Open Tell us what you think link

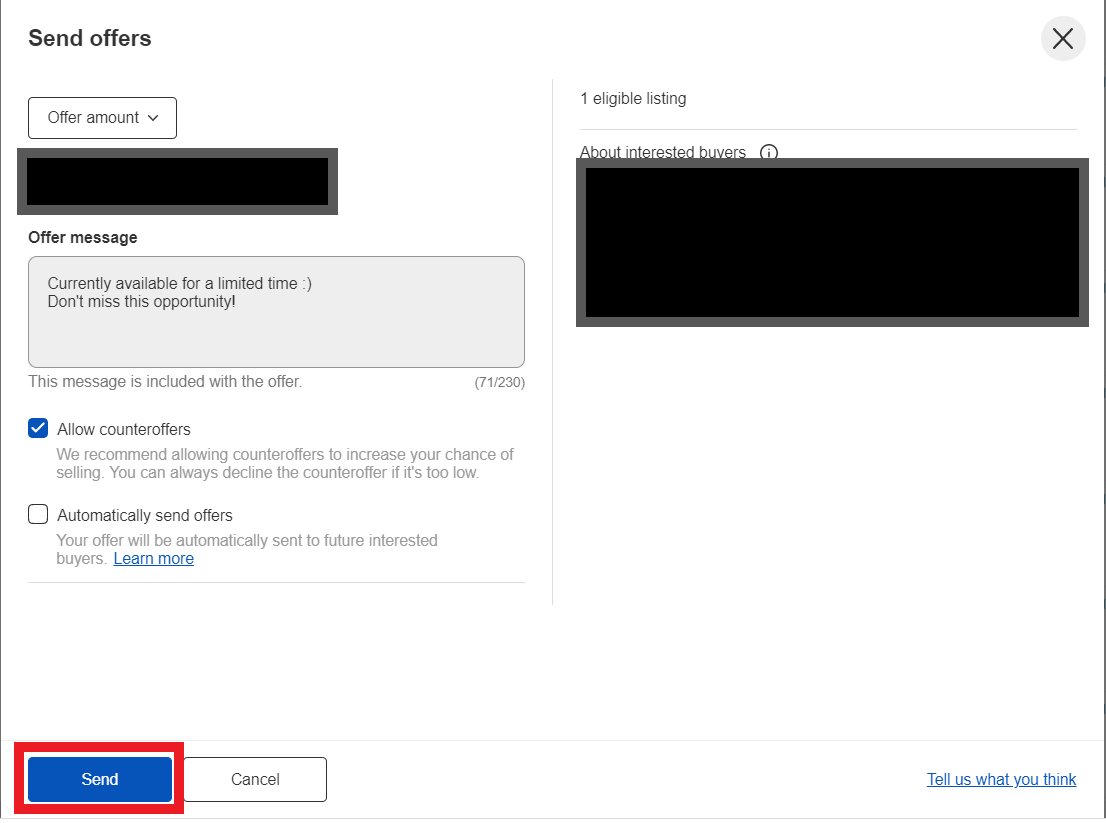pyautogui.click(x=1002, y=779)
